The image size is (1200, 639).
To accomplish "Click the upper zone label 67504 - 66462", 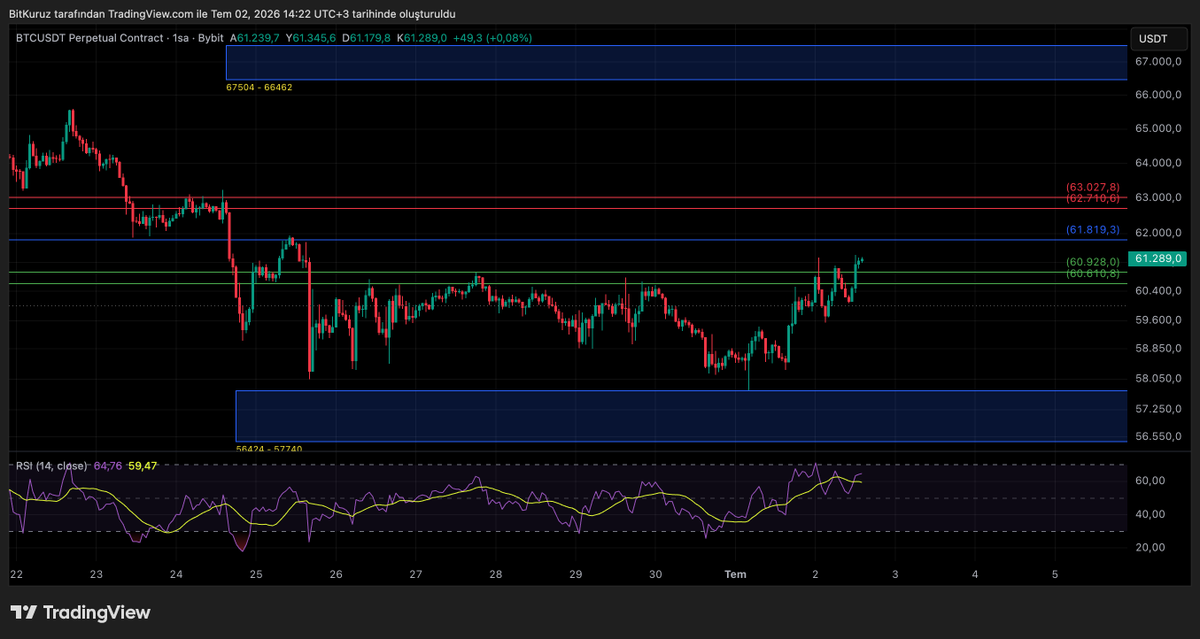I will (x=259, y=88).
